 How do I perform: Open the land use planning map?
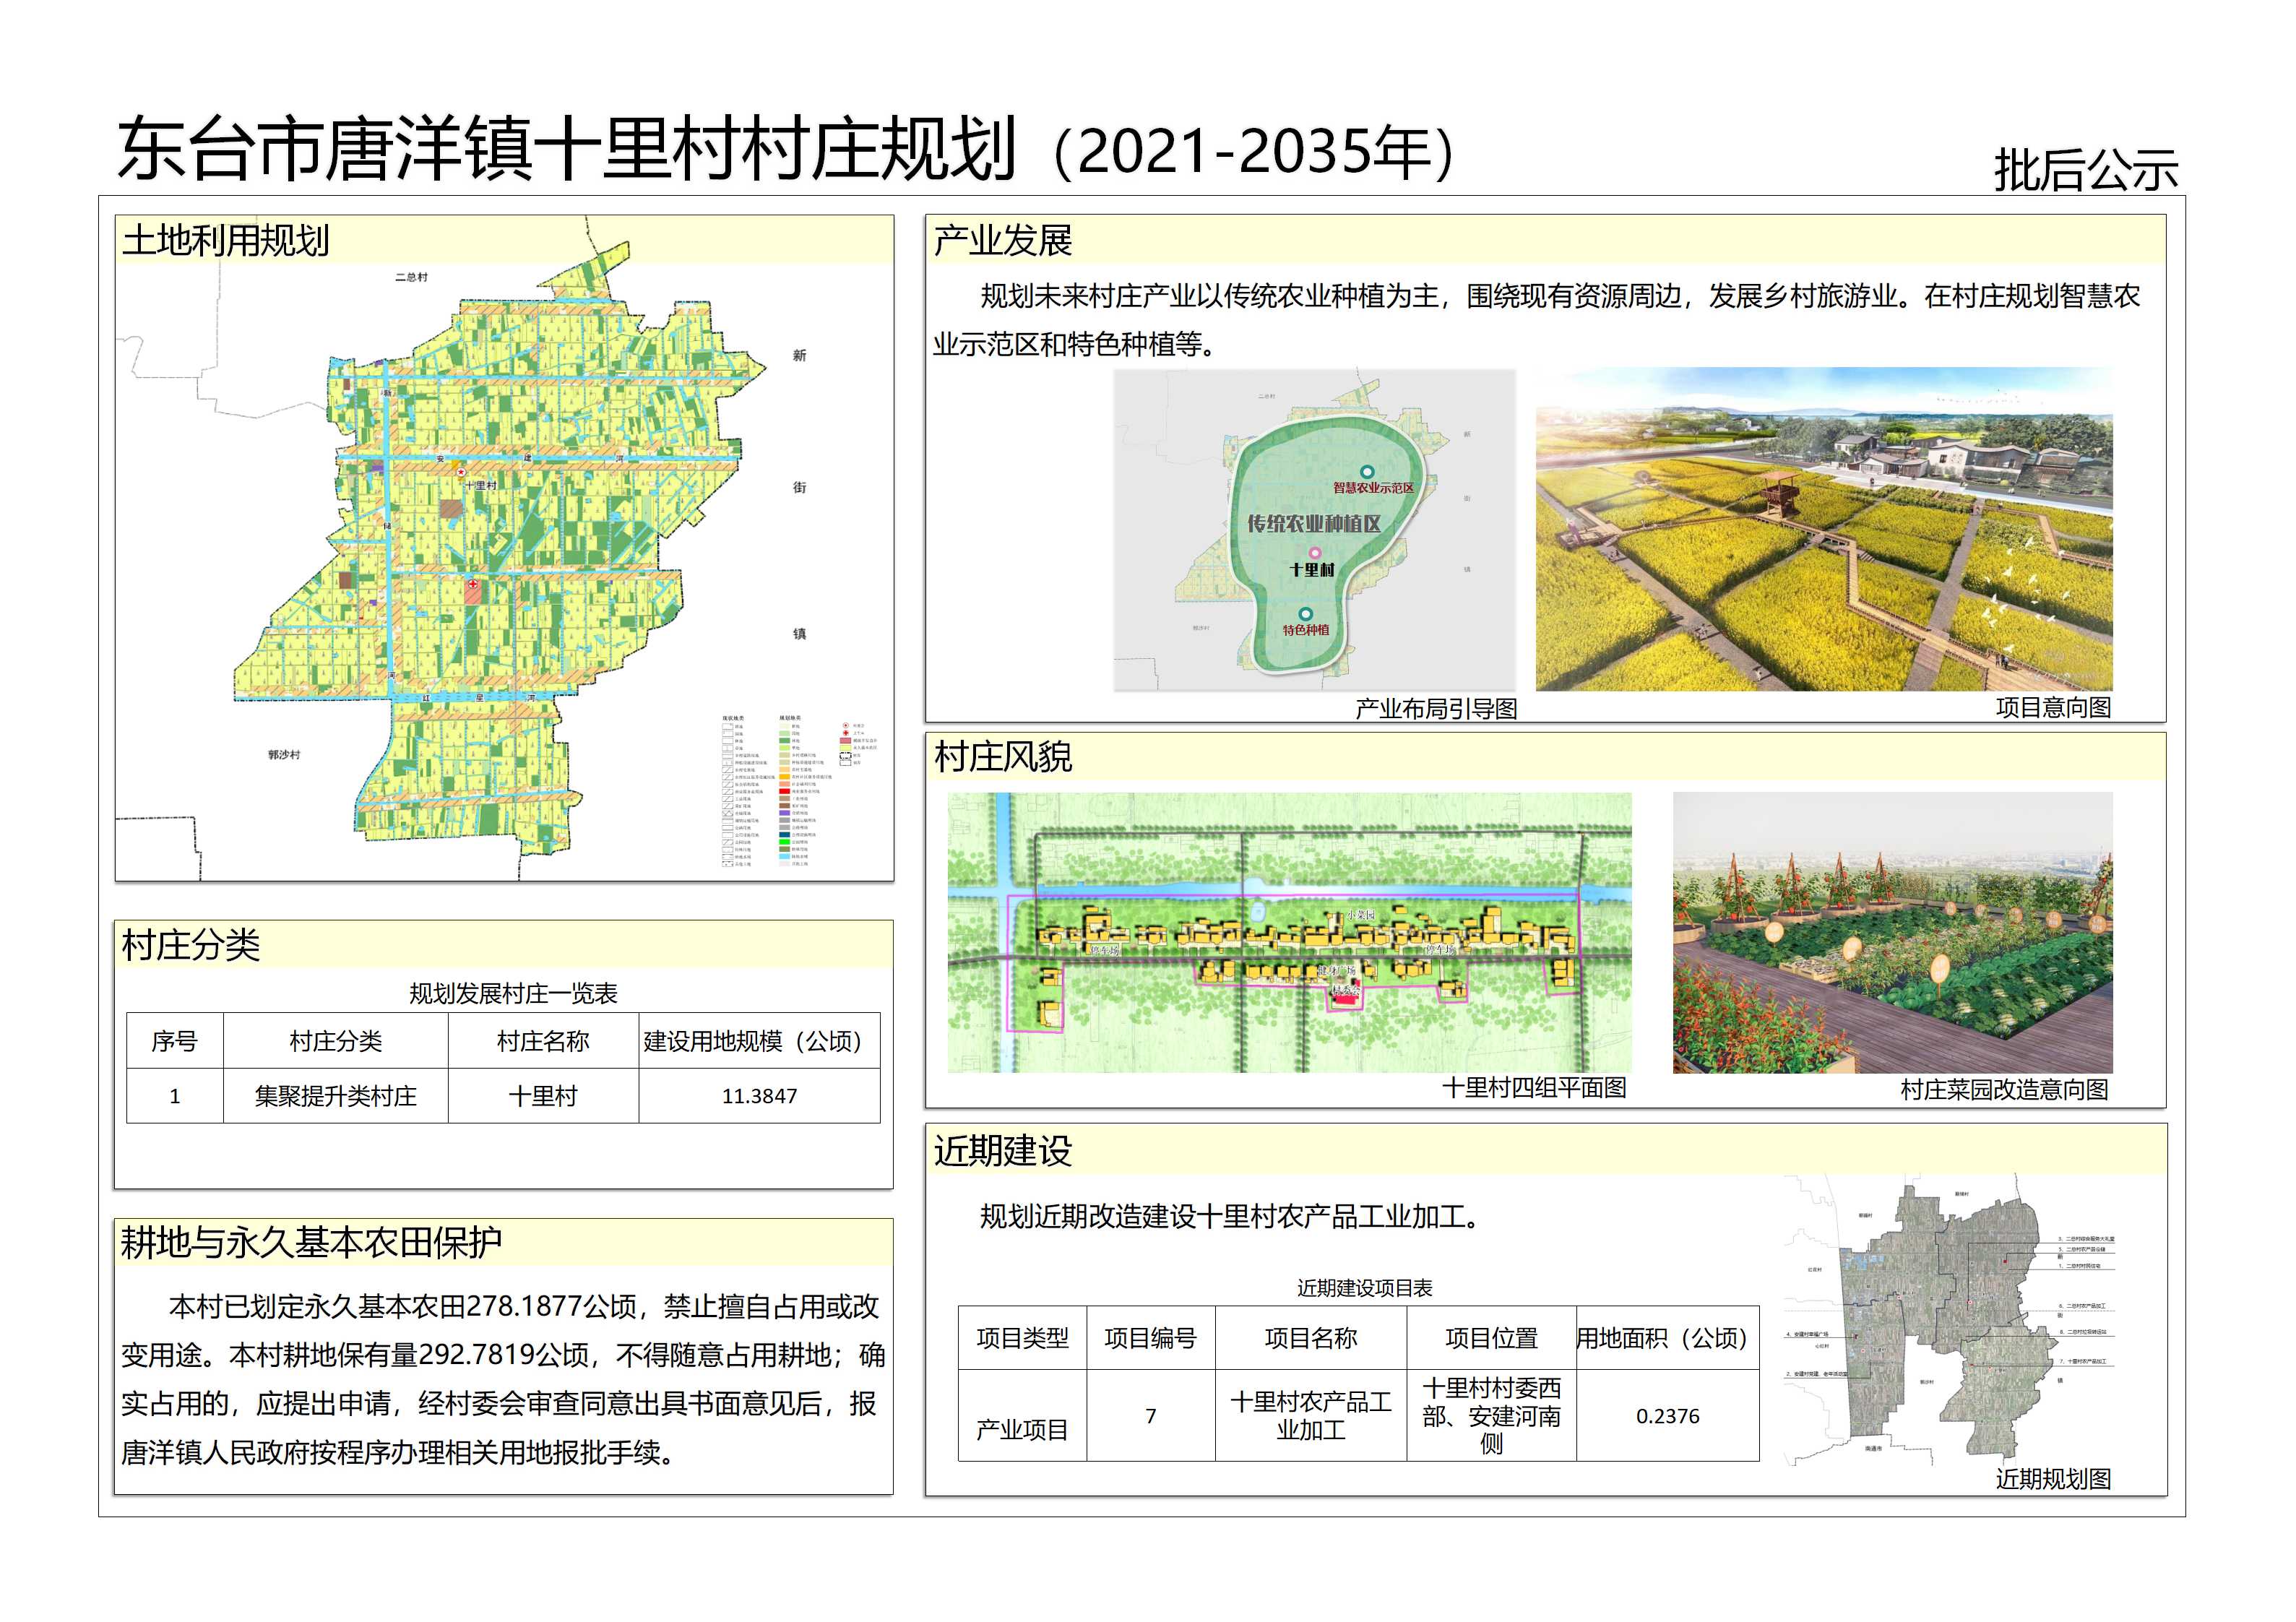tap(504, 548)
